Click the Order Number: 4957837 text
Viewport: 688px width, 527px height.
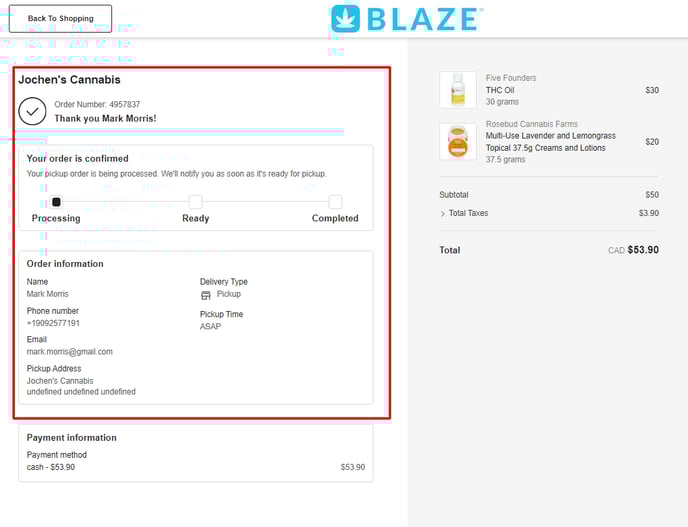pyautogui.click(x=97, y=104)
